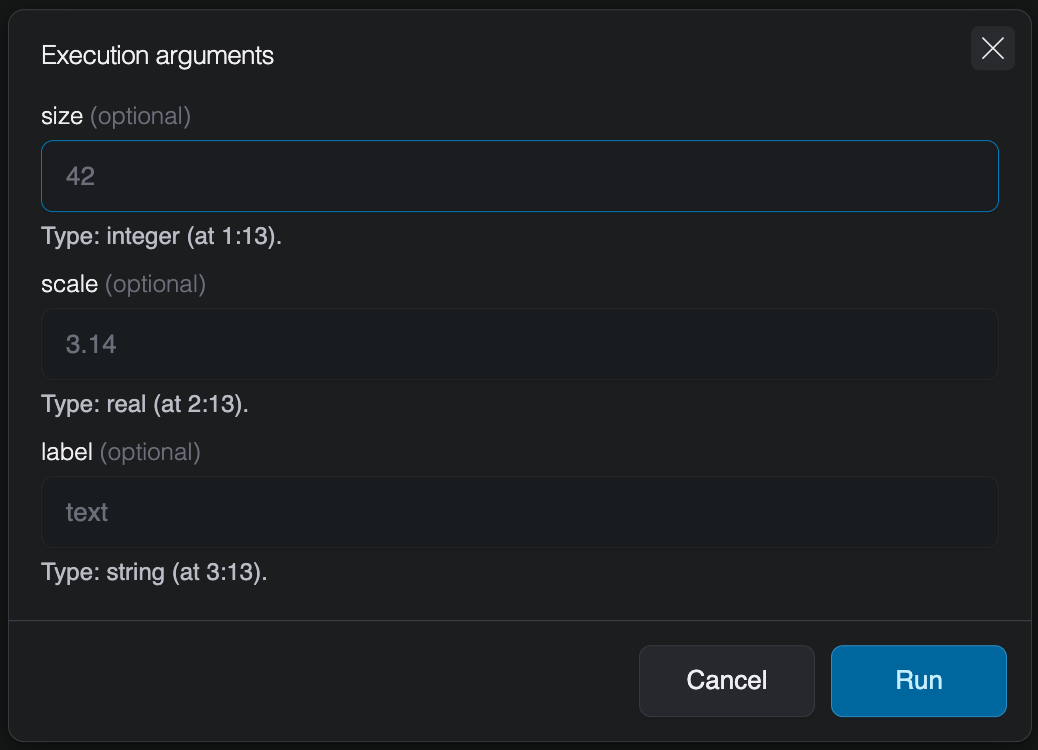This screenshot has width=1038, height=750.
Task: Click the Execution arguments dialog title
Action: coord(156,56)
